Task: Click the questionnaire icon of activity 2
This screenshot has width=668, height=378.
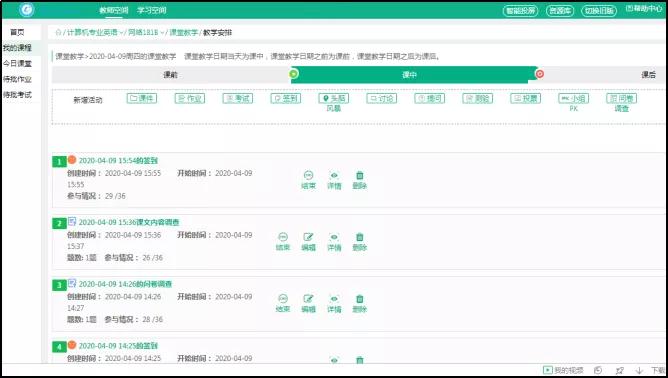Action: coord(72,222)
